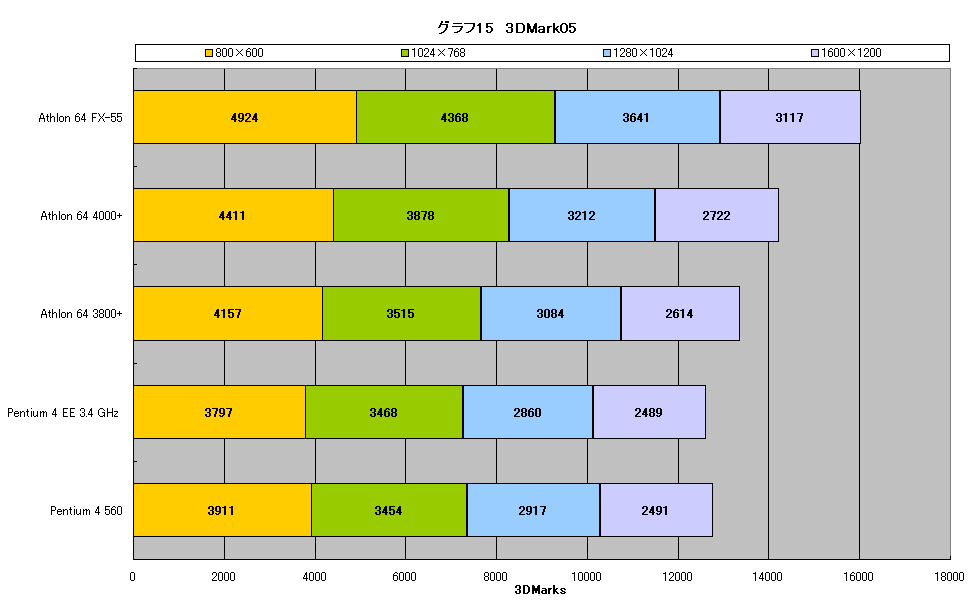Screen dimensions: 972x604
Task: Select the yellow bar segment showing 4924
Action: [x=245, y=117]
